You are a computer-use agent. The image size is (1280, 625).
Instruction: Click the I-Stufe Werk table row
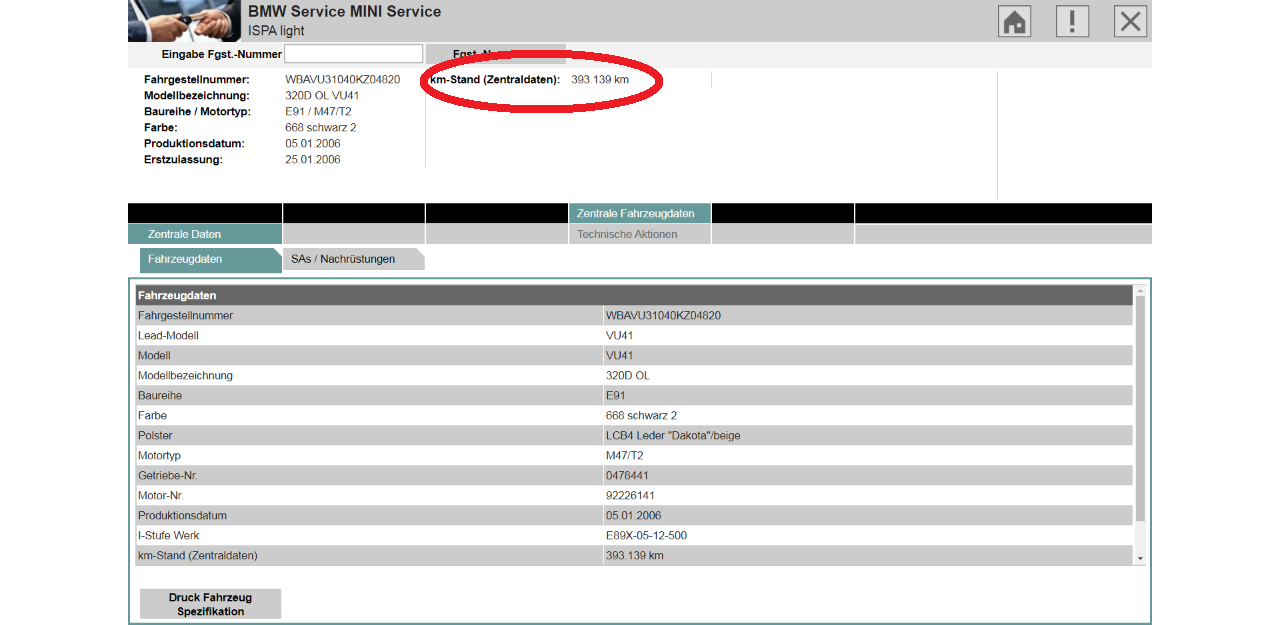click(369, 536)
